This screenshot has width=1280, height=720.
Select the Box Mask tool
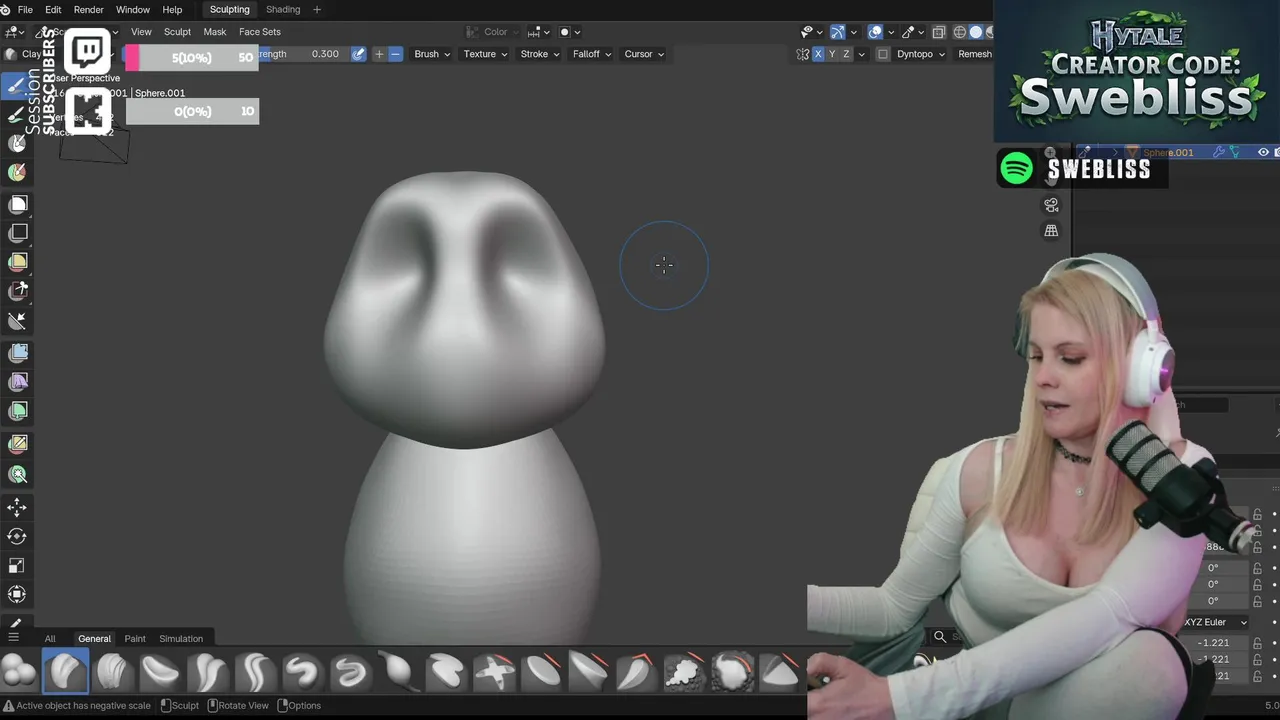(x=17, y=204)
